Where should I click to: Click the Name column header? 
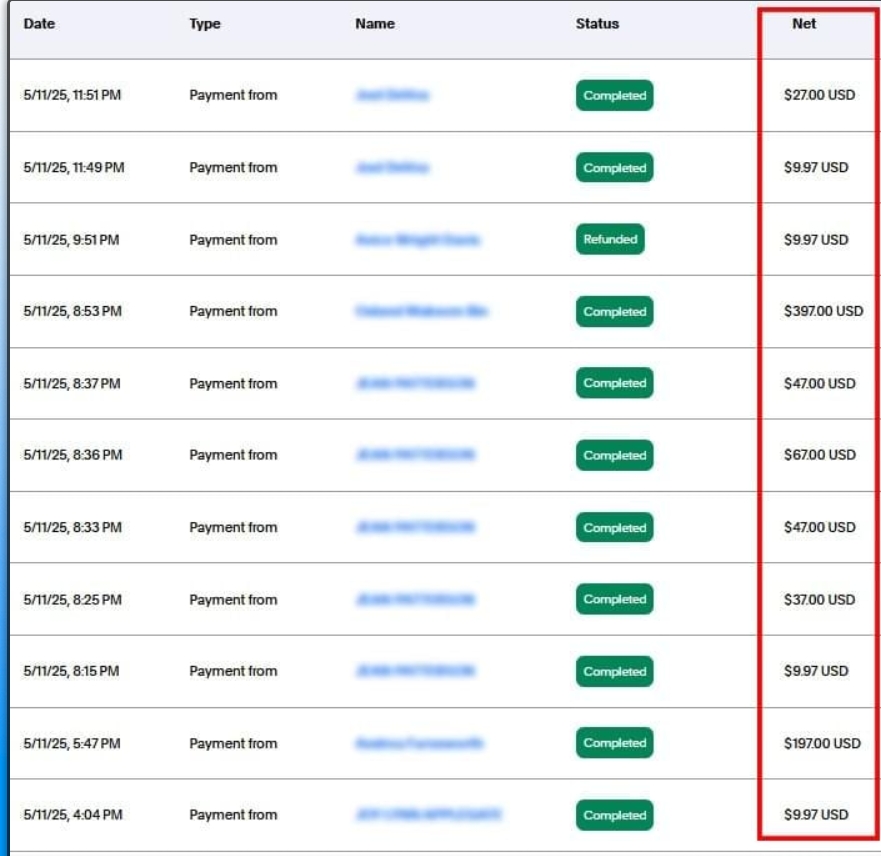[375, 24]
